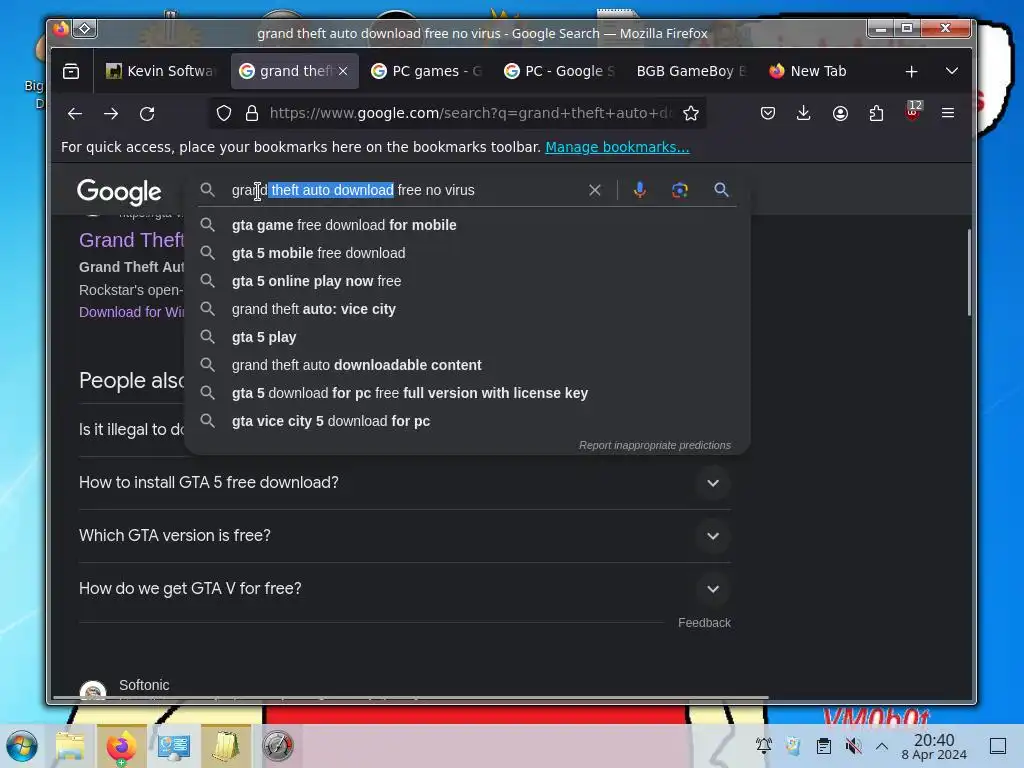Open the Firefox application hamburger menu
The height and width of the screenshot is (768, 1024).
948,114
